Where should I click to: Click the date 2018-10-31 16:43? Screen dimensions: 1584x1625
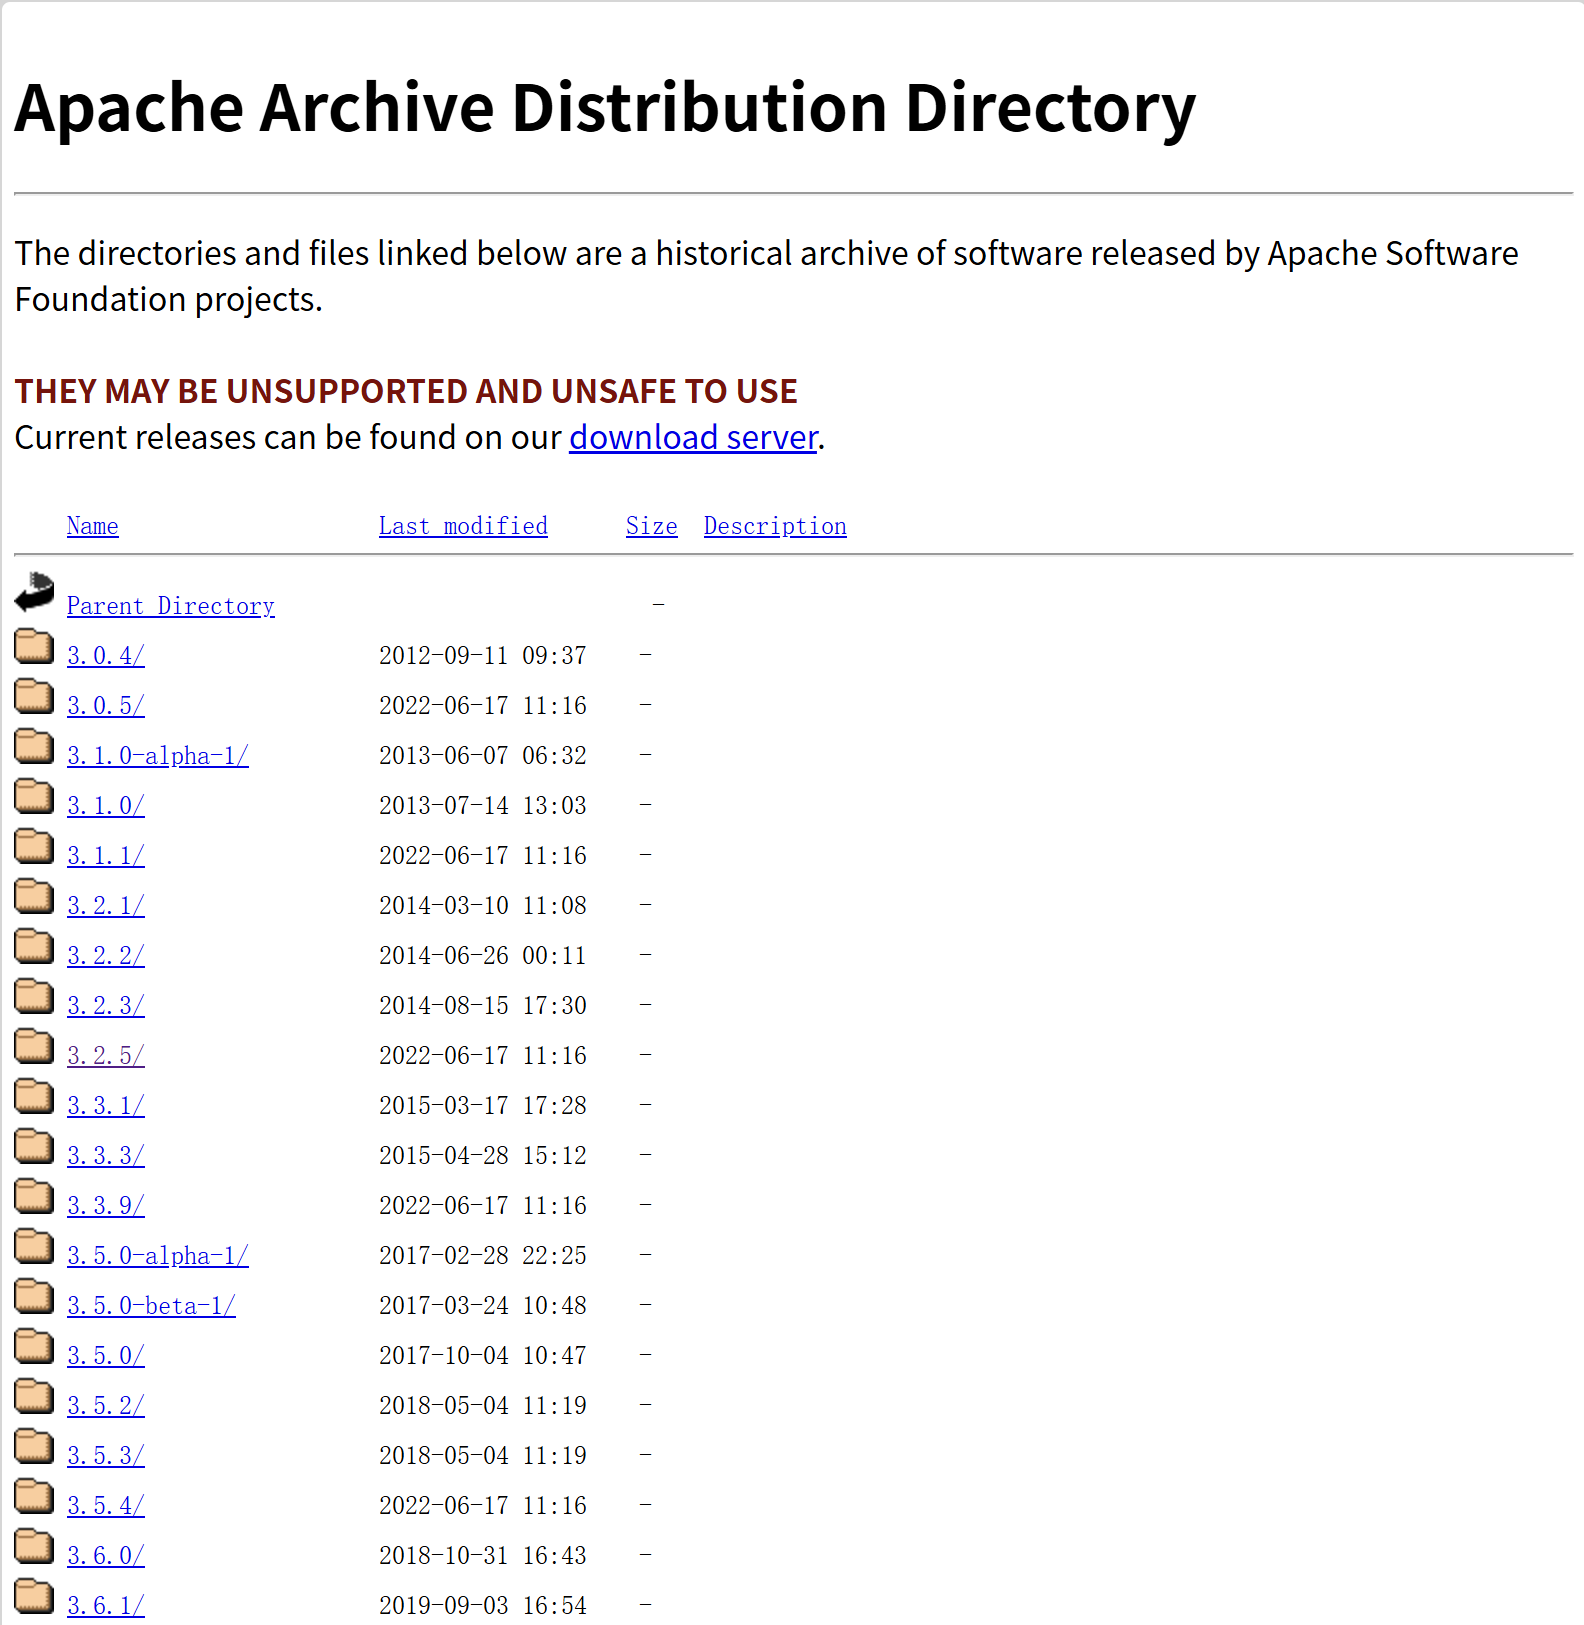(483, 1556)
